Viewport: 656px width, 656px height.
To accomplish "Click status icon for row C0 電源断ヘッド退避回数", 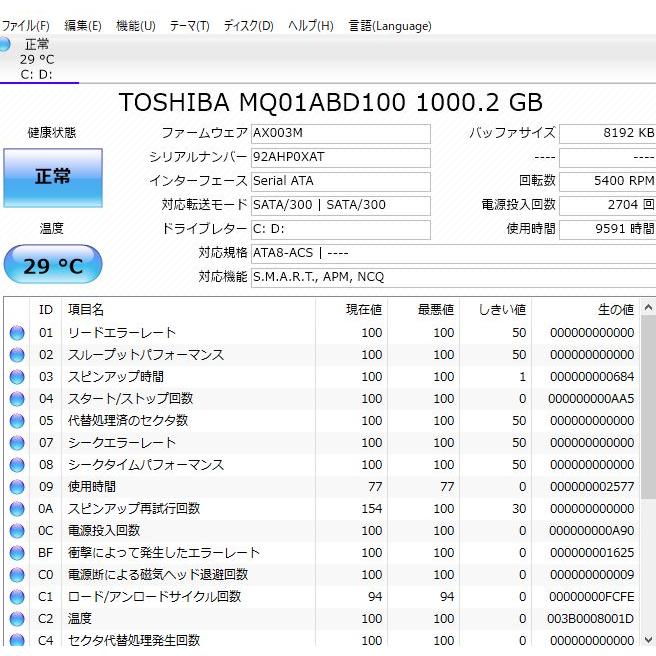I will tap(17, 575).
